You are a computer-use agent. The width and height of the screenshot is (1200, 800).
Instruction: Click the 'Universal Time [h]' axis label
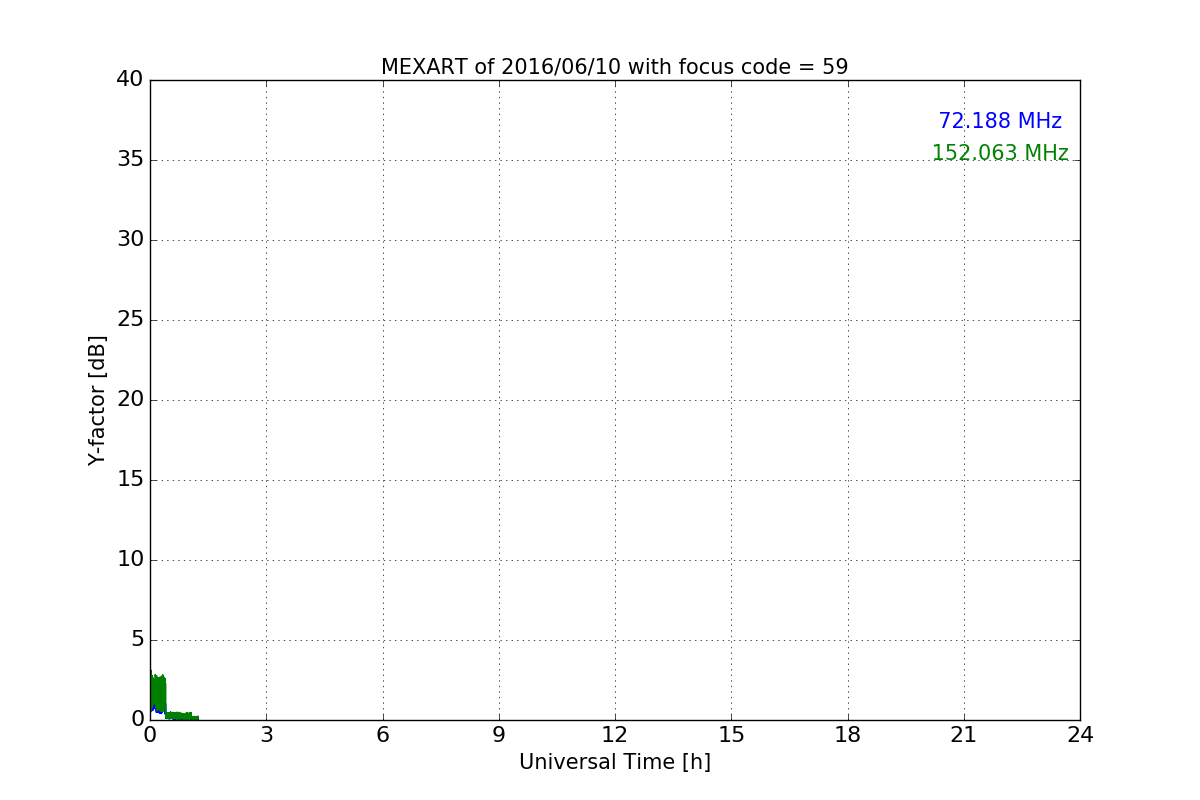(614, 762)
